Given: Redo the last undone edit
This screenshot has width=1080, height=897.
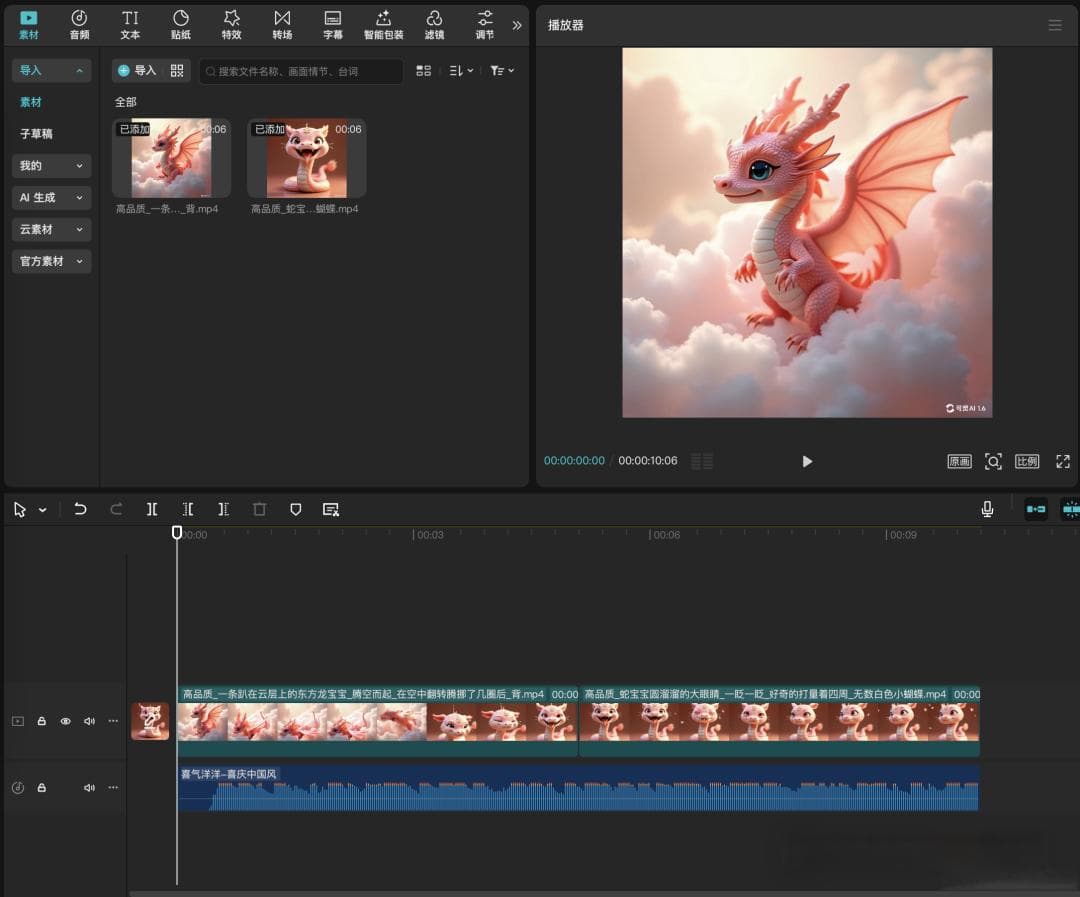Looking at the screenshot, I should click(116, 509).
